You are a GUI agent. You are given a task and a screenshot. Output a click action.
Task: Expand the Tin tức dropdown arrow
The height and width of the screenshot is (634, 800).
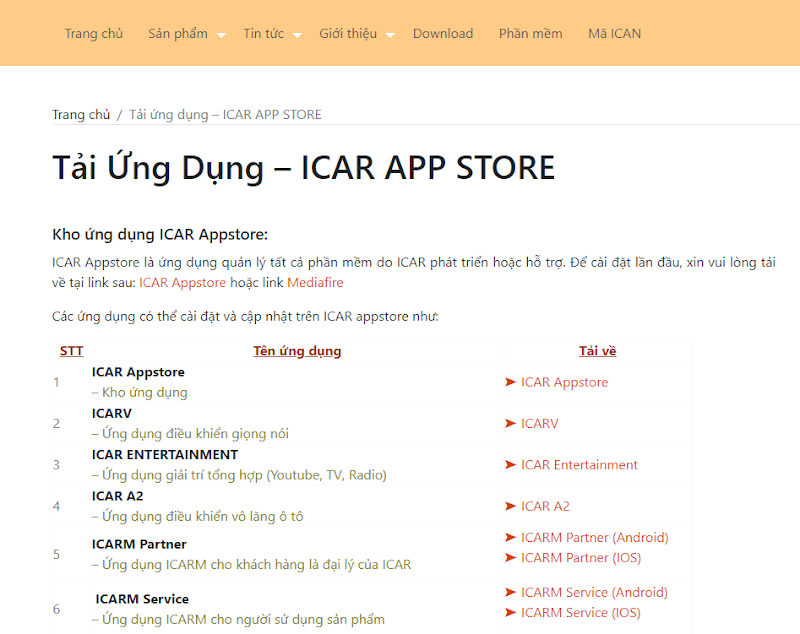tap(297, 35)
